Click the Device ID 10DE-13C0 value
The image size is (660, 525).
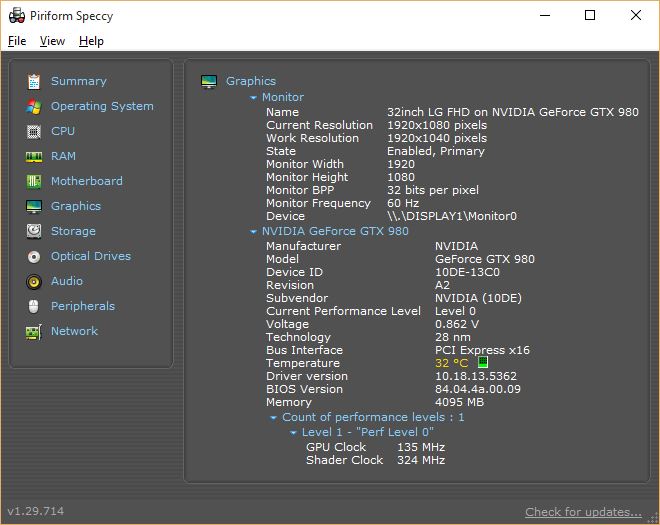tap(467, 272)
